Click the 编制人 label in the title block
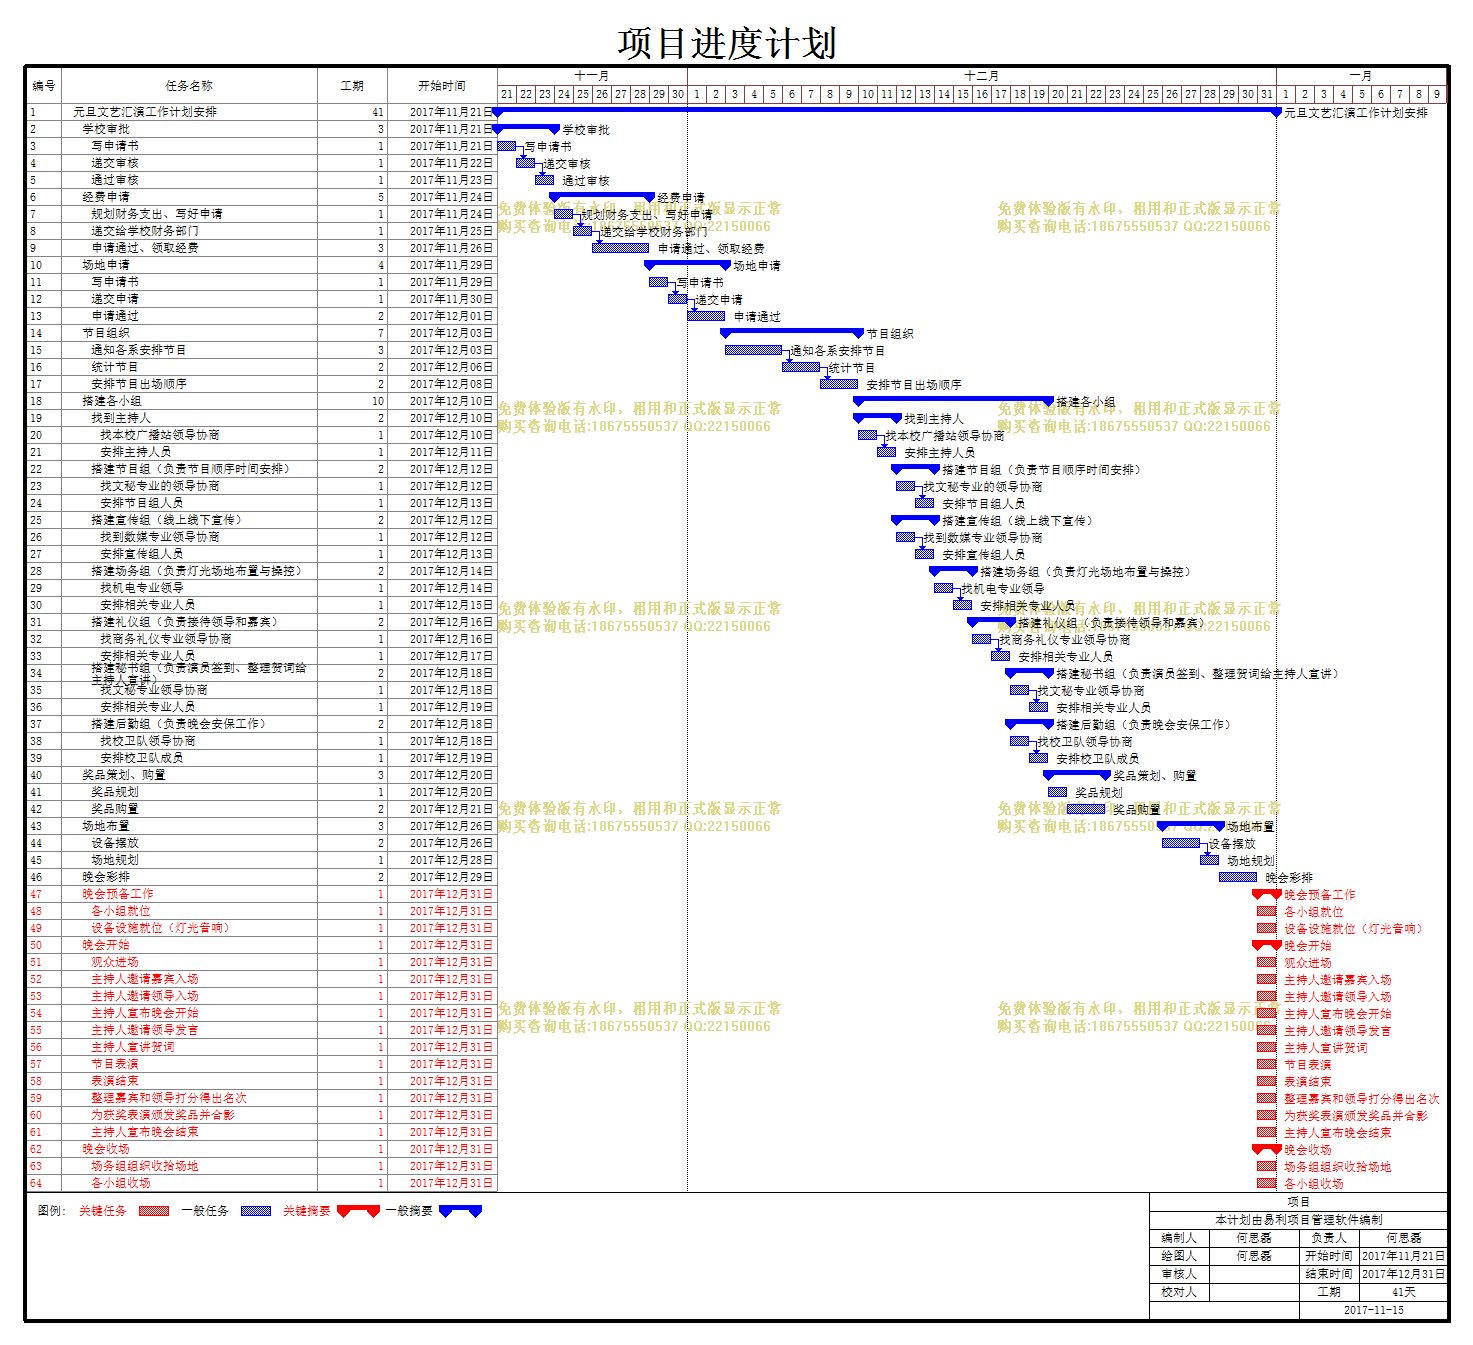This screenshot has height=1345, width=1473. pos(1179,1238)
